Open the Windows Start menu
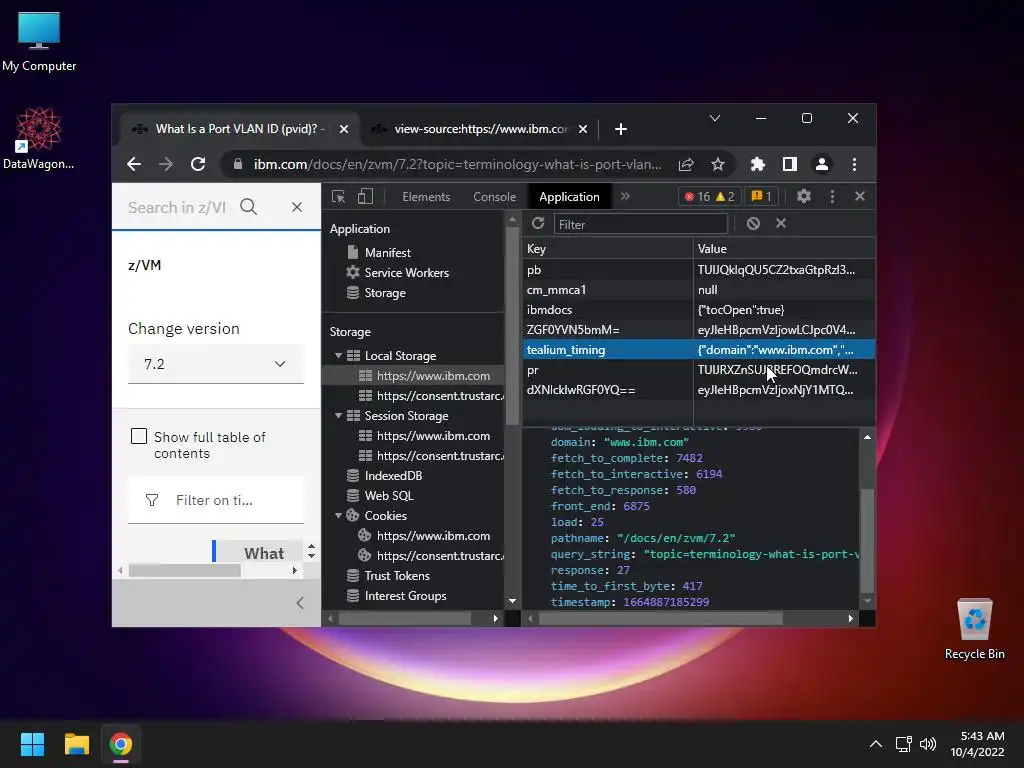Screen dimensions: 1024x768 [x=32, y=744]
